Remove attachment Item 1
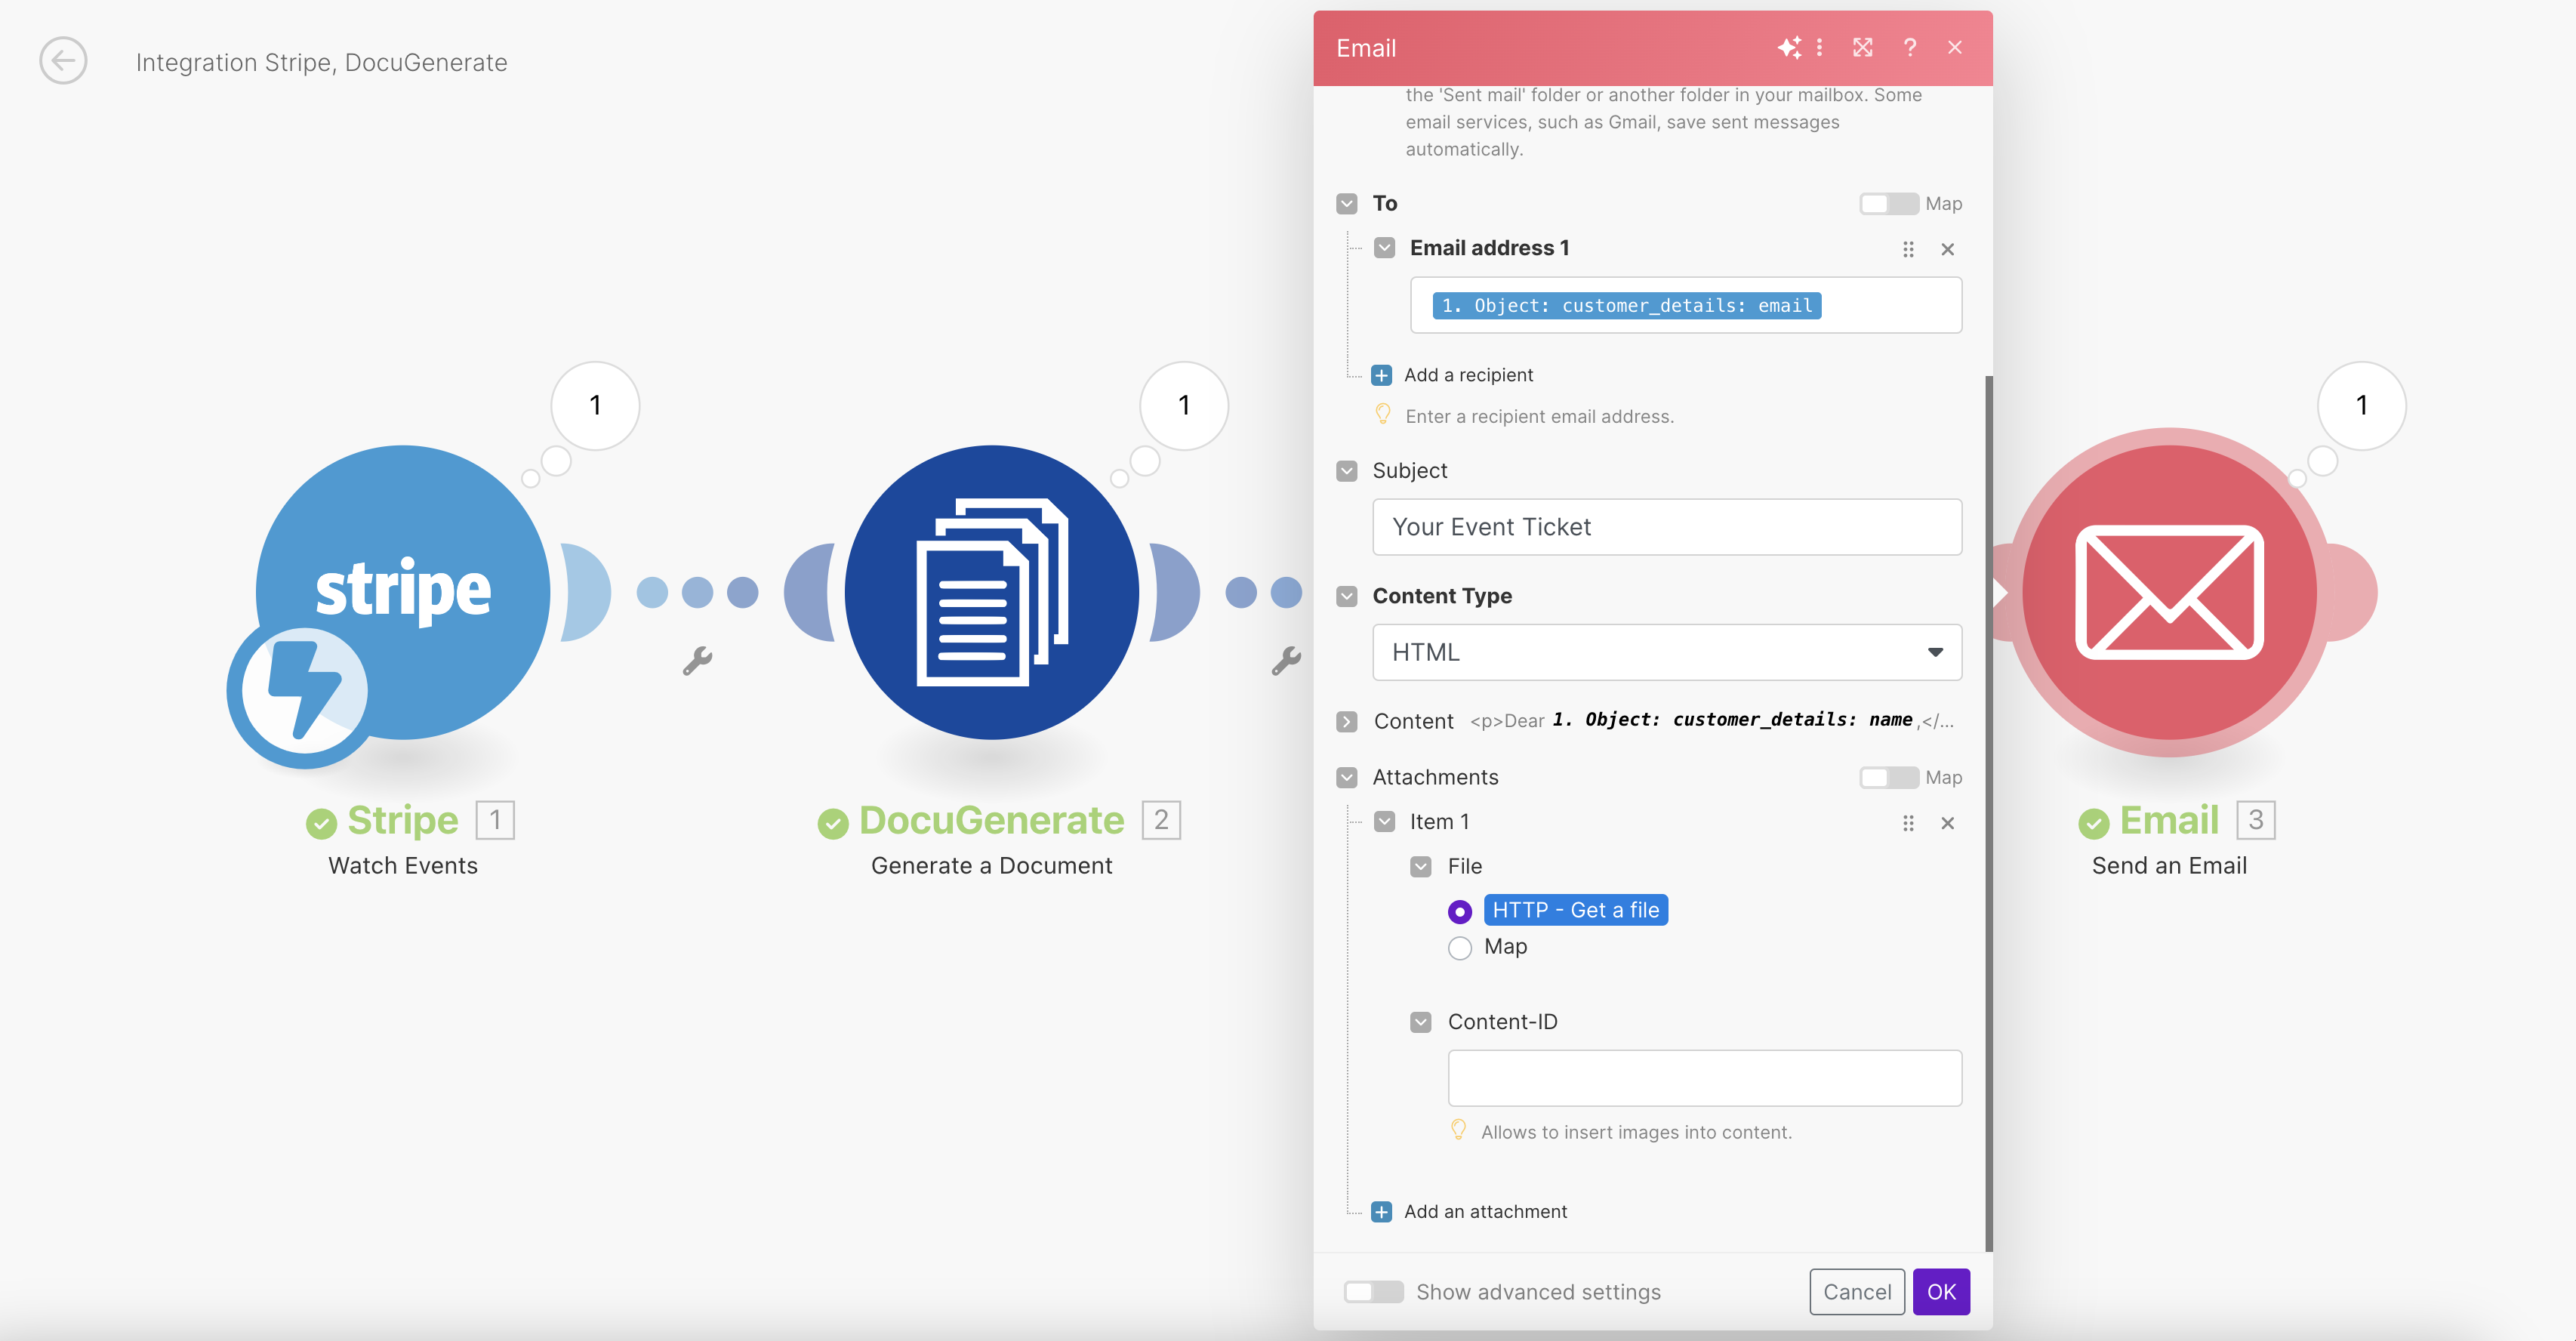The image size is (2576, 1341). (x=1947, y=823)
